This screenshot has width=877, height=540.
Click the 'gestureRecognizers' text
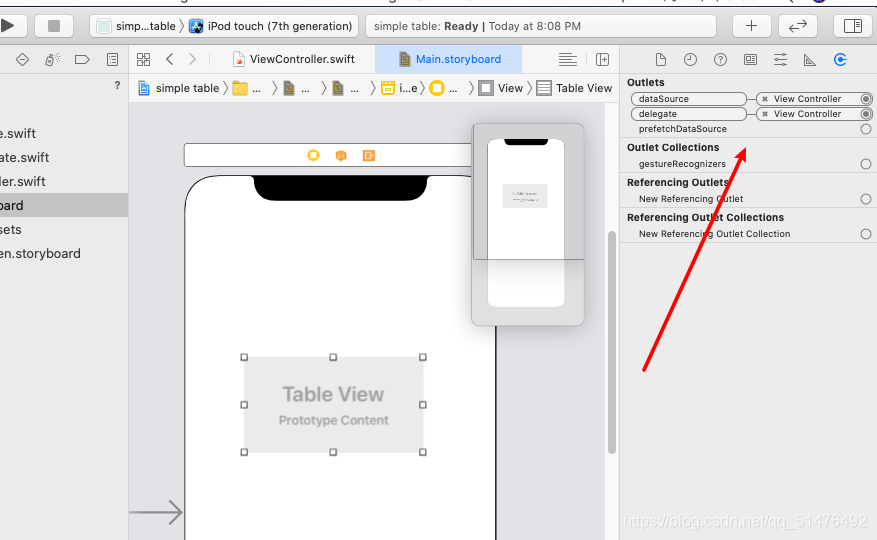682,164
